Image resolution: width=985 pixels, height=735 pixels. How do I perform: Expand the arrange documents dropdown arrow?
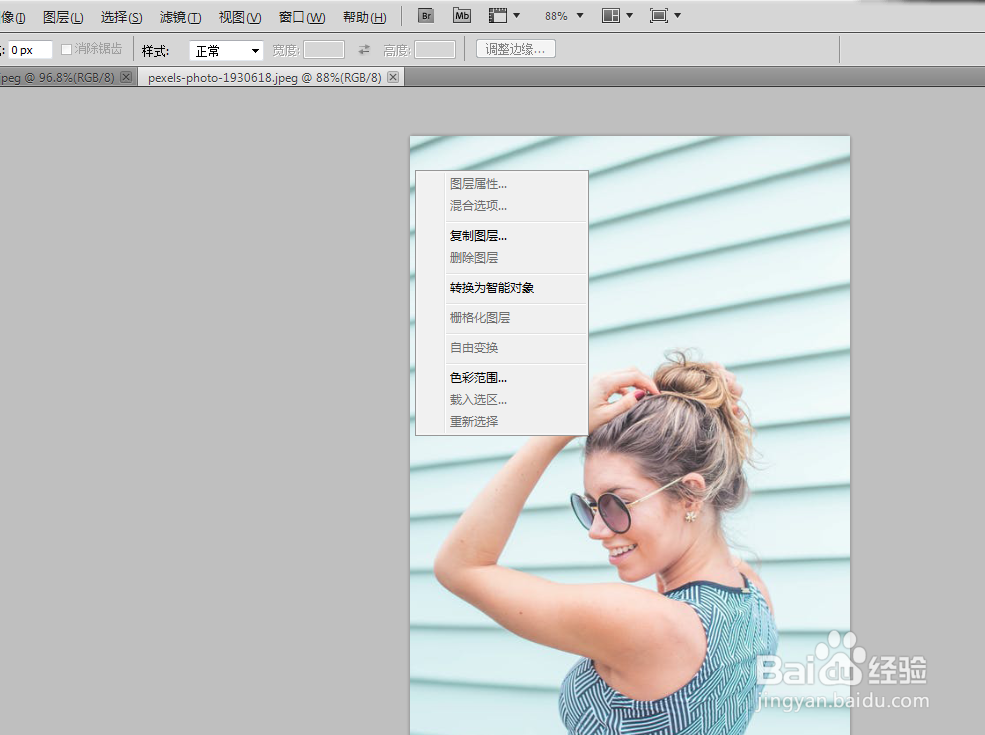coord(629,16)
